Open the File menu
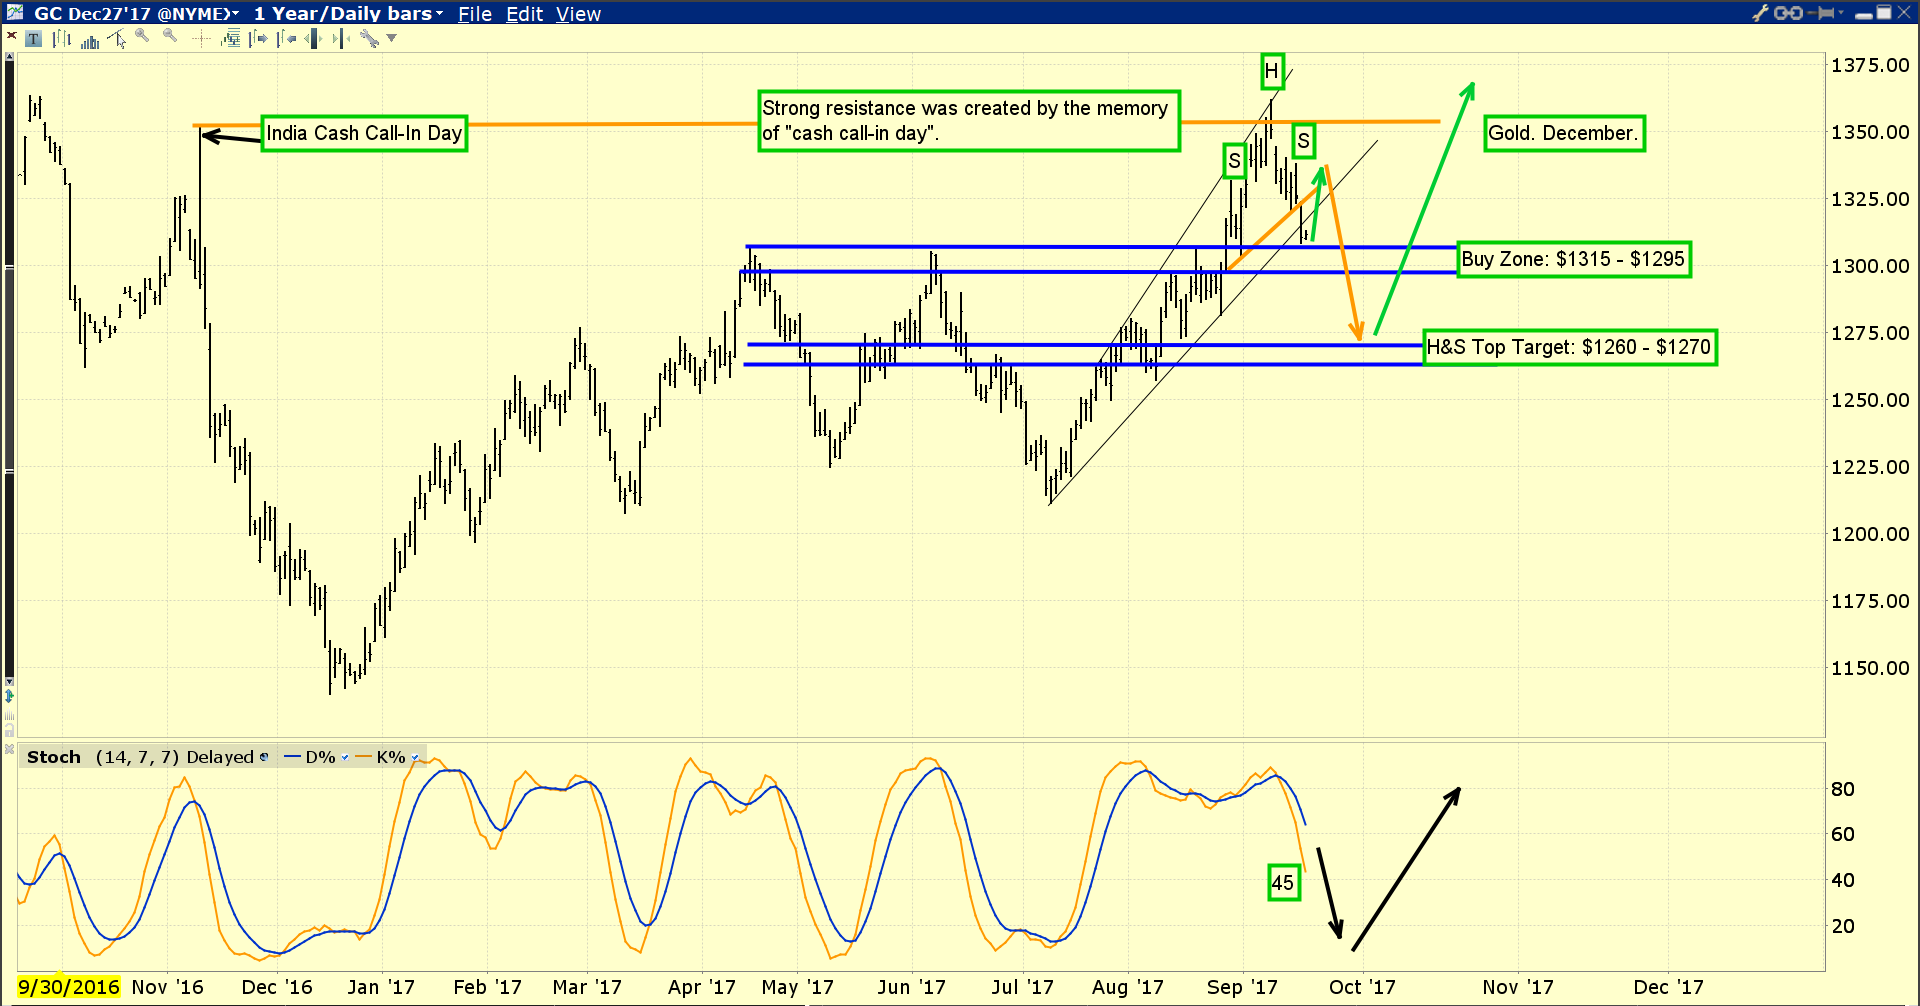 (x=475, y=14)
